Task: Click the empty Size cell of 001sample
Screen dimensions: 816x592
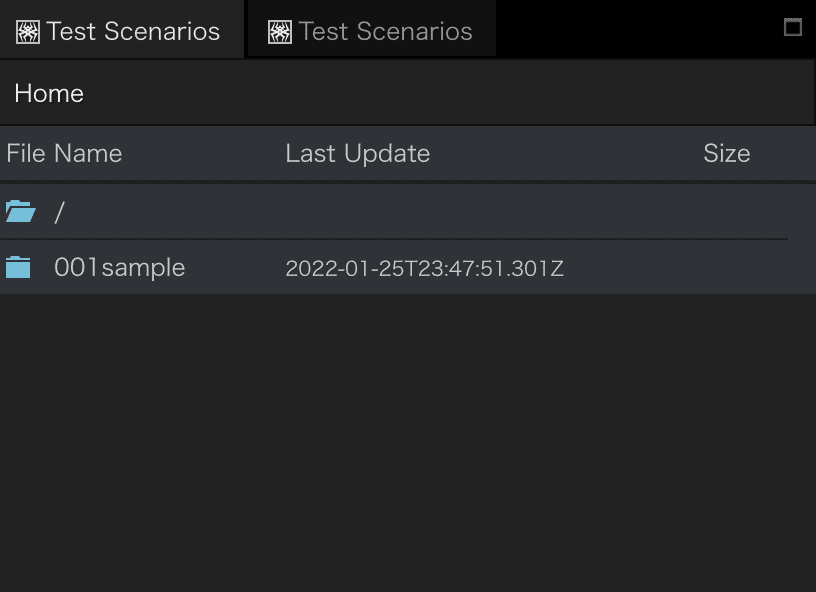Action: click(x=726, y=268)
